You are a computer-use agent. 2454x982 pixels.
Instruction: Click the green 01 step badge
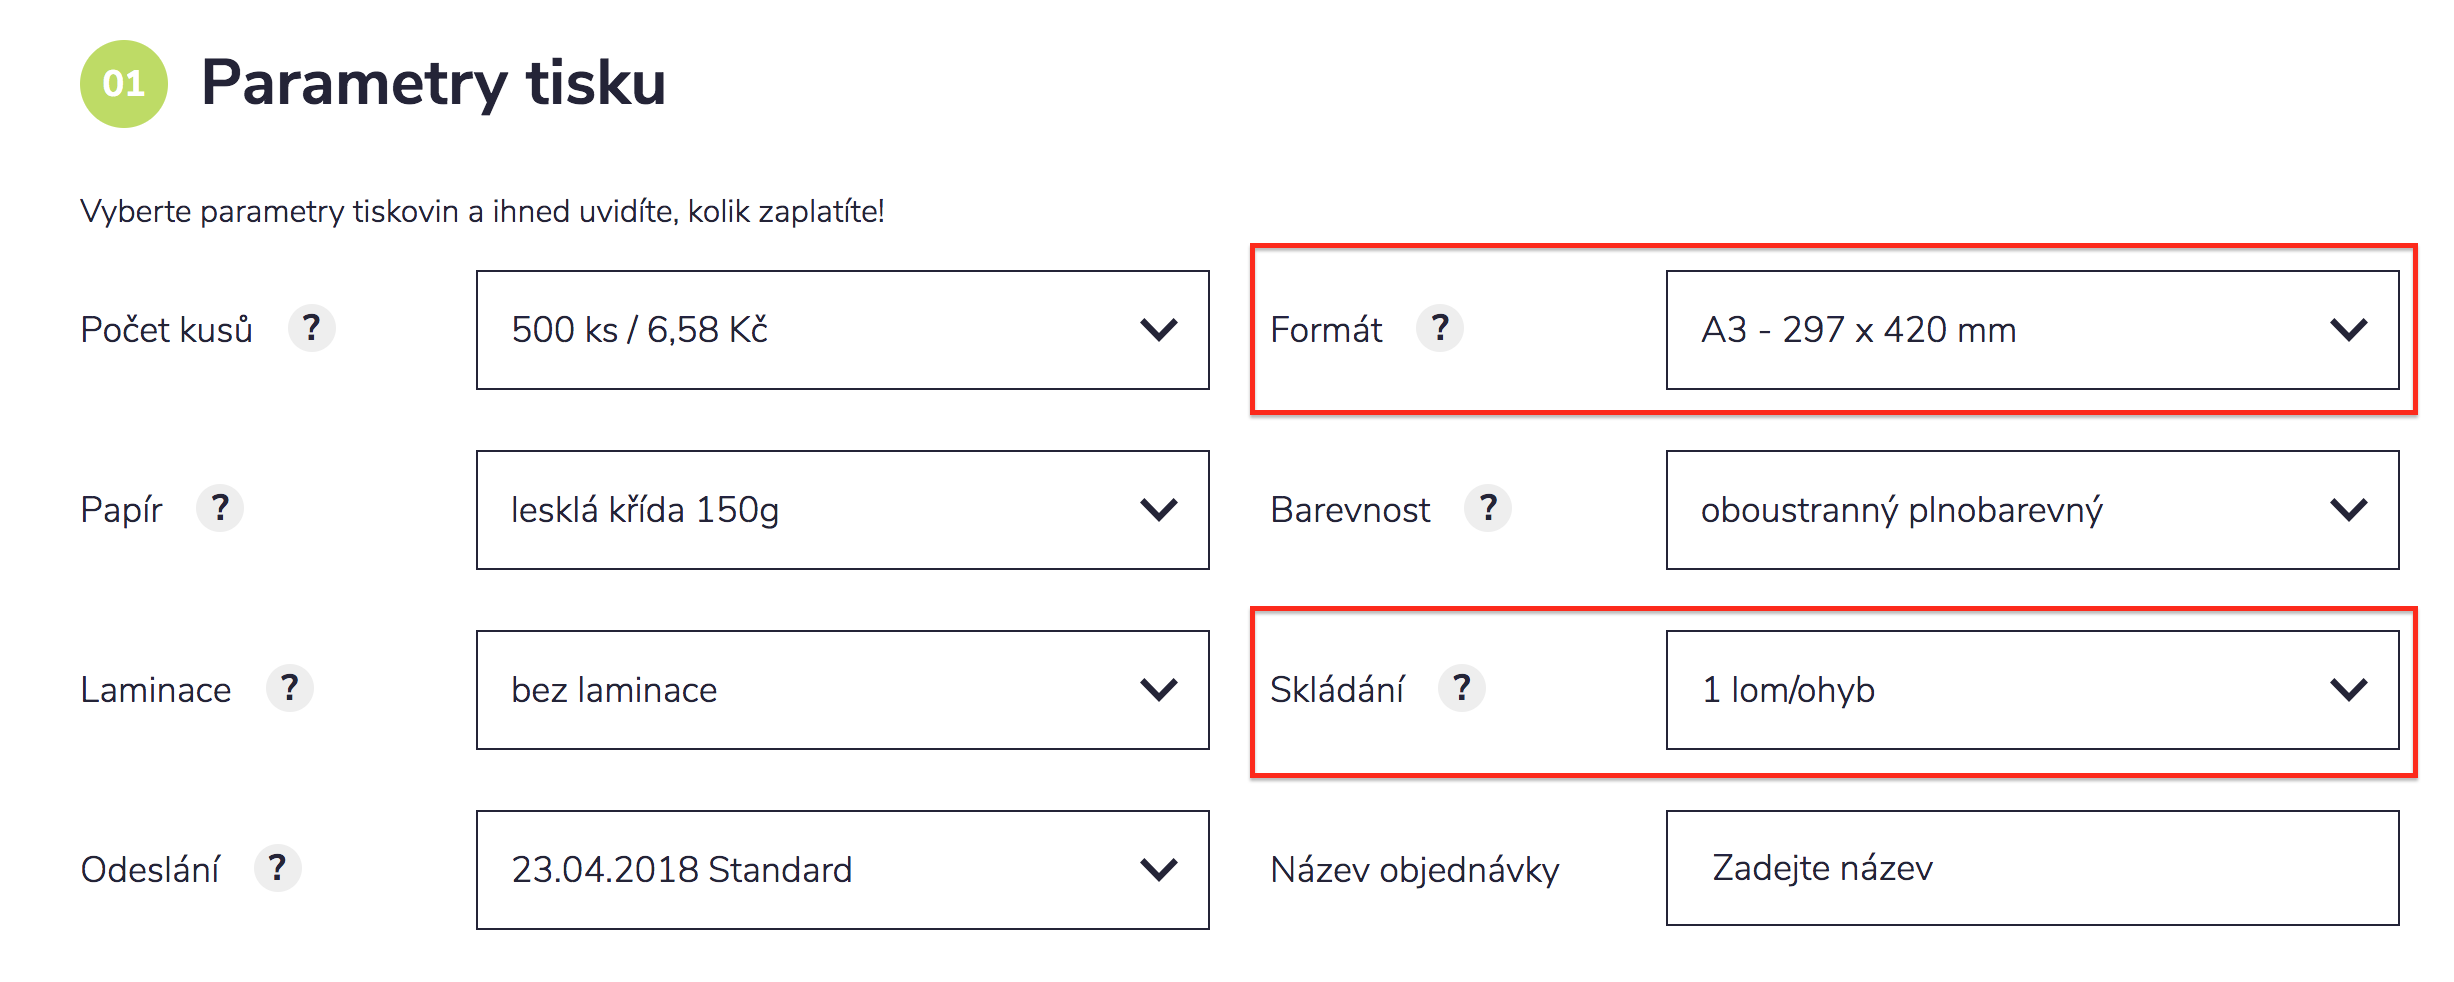[123, 84]
